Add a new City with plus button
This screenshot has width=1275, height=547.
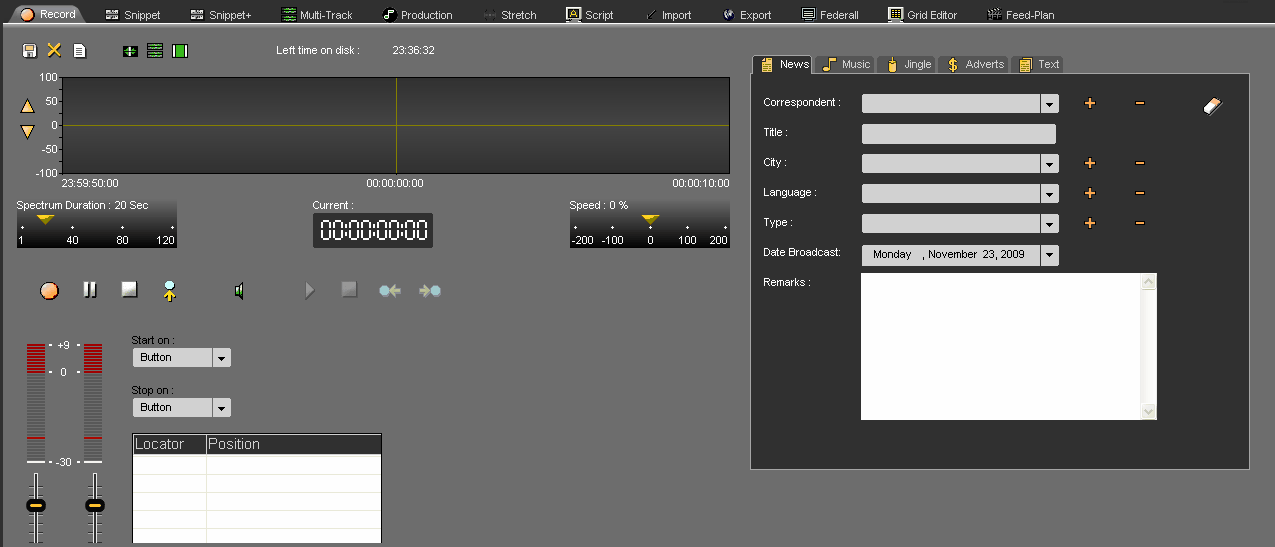(x=1090, y=164)
